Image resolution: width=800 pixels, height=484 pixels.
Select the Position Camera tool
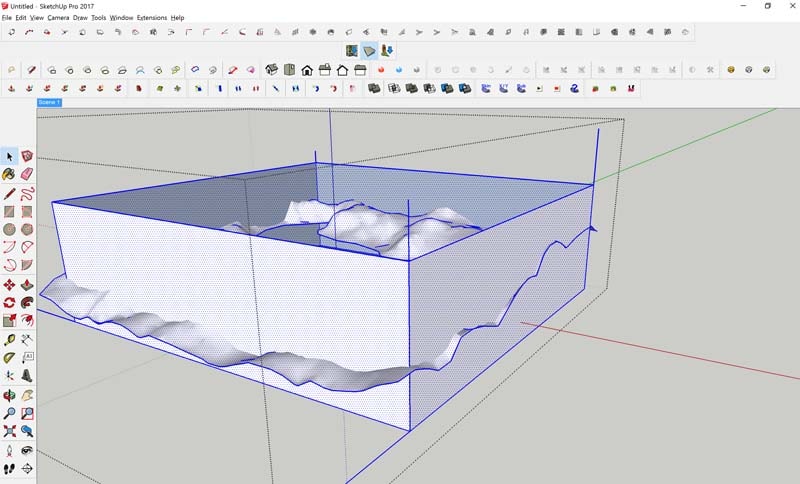point(9,450)
